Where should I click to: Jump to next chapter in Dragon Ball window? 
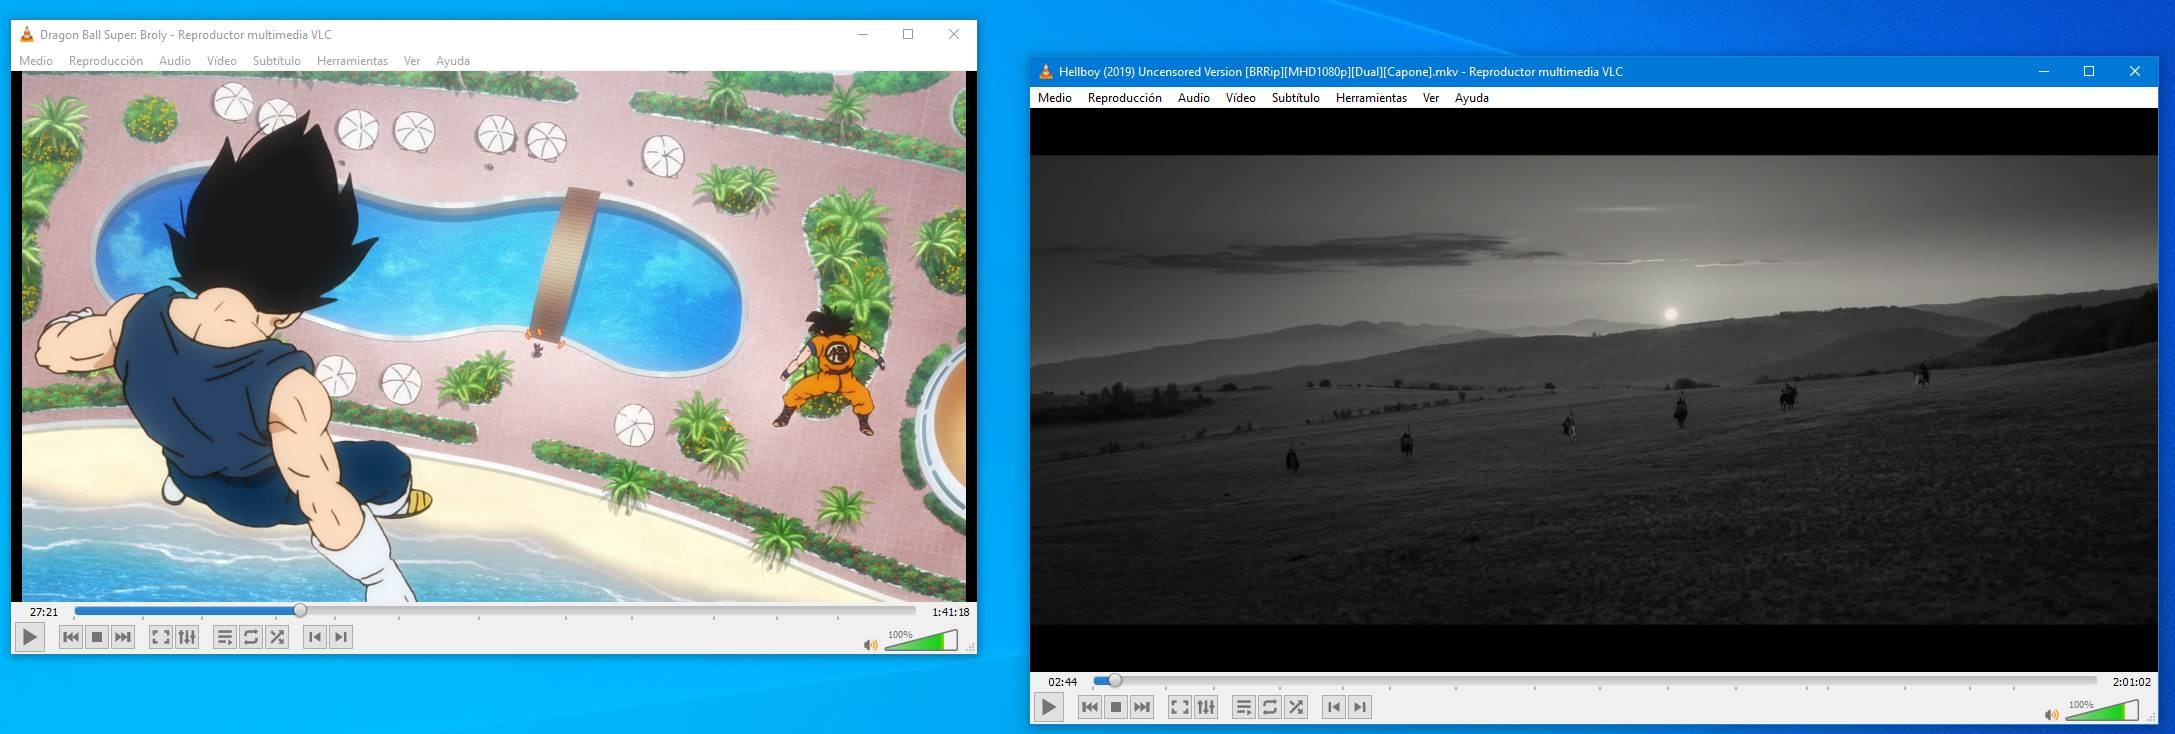coord(341,637)
